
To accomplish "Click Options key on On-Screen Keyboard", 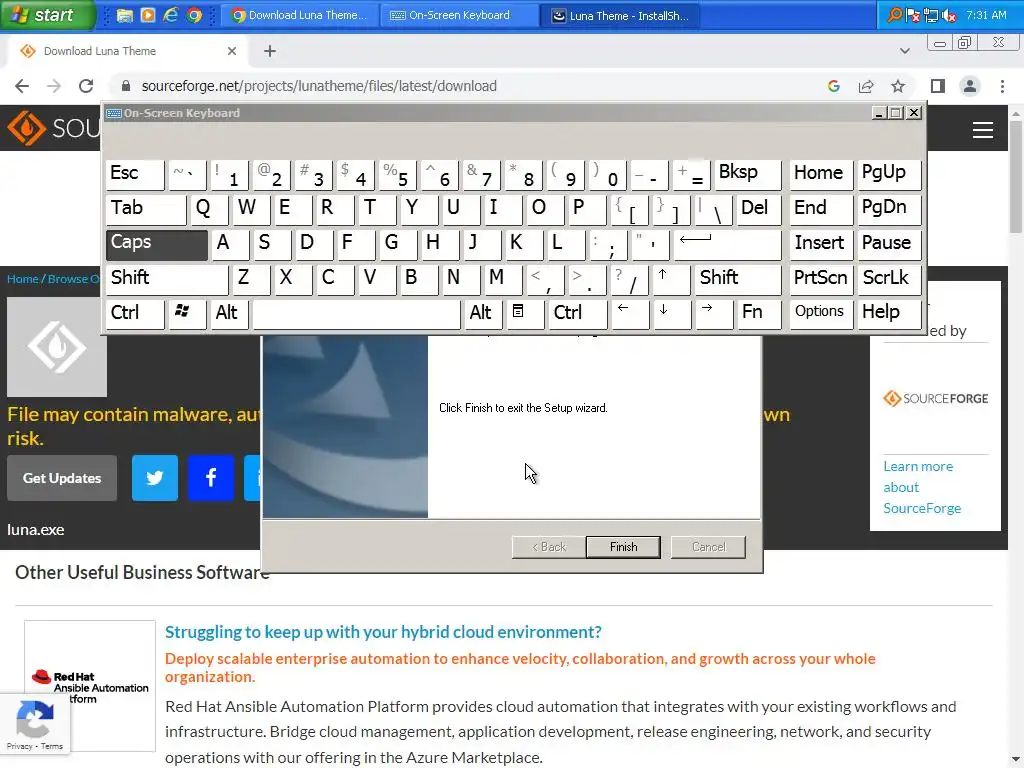I will click(x=821, y=314).
